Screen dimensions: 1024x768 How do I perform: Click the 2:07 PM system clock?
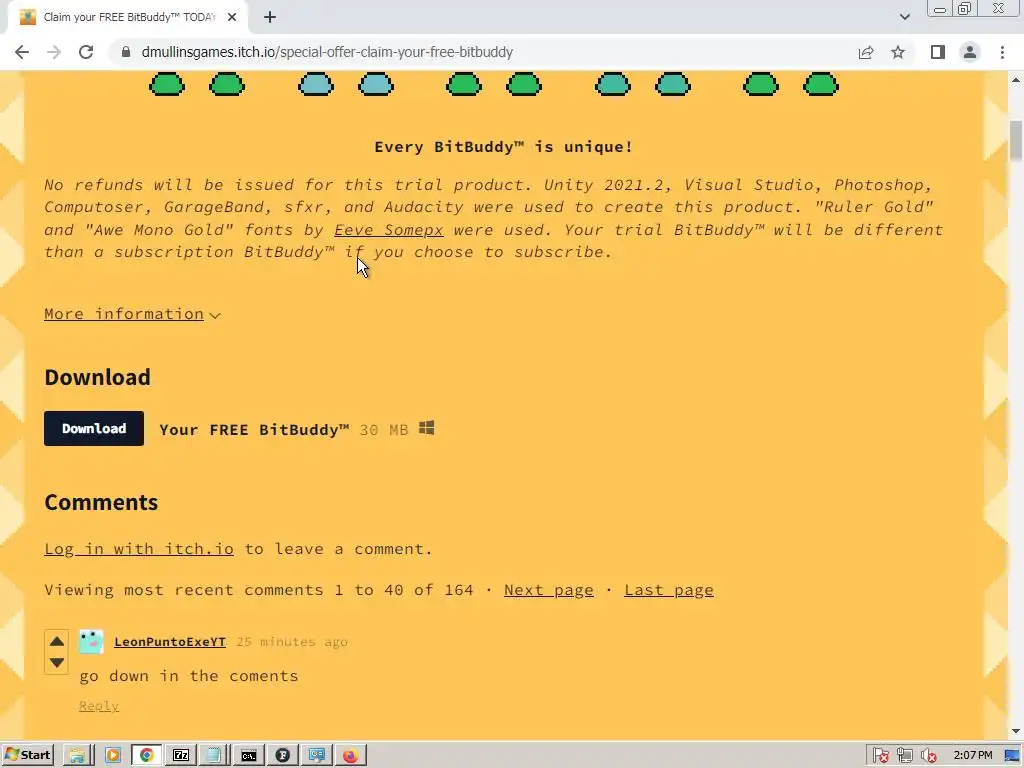(x=972, y=756)
